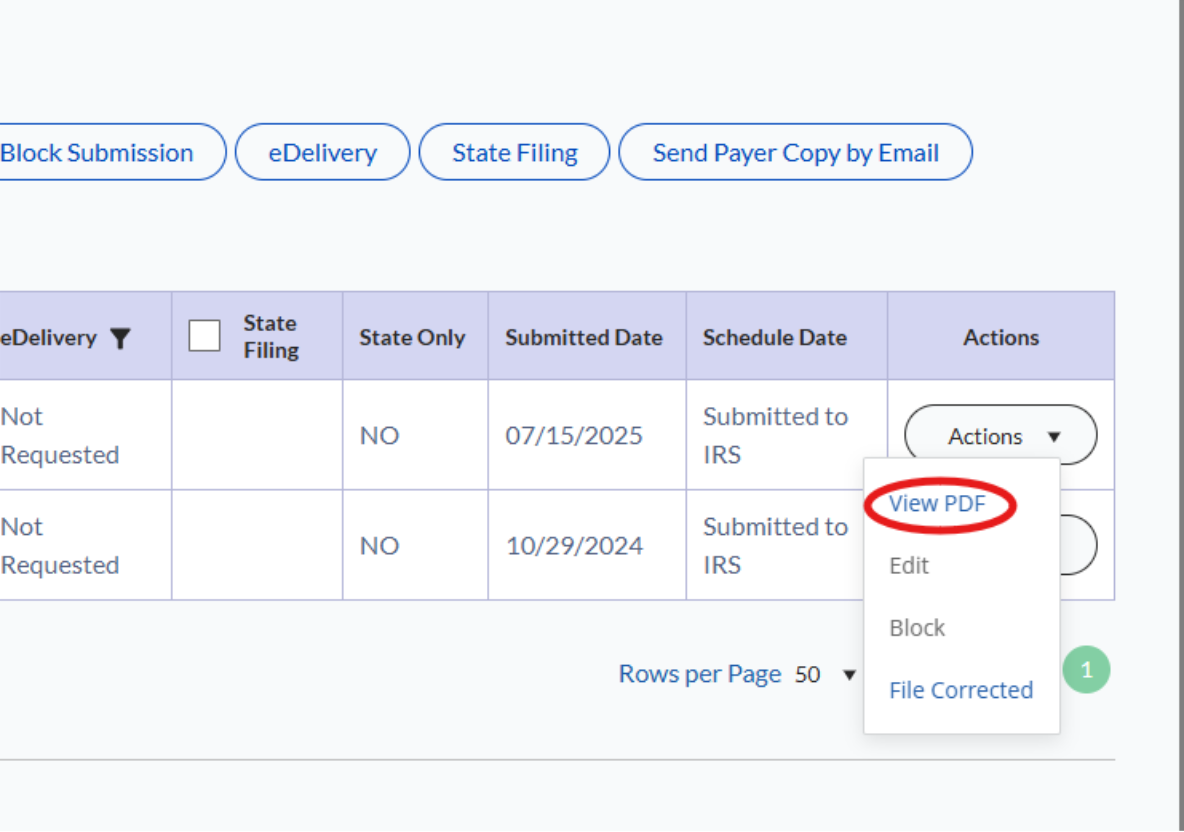This screenshot has height=832, width=1184.
Task: Sort by the Submitted Date column
Action: point(585,337)
